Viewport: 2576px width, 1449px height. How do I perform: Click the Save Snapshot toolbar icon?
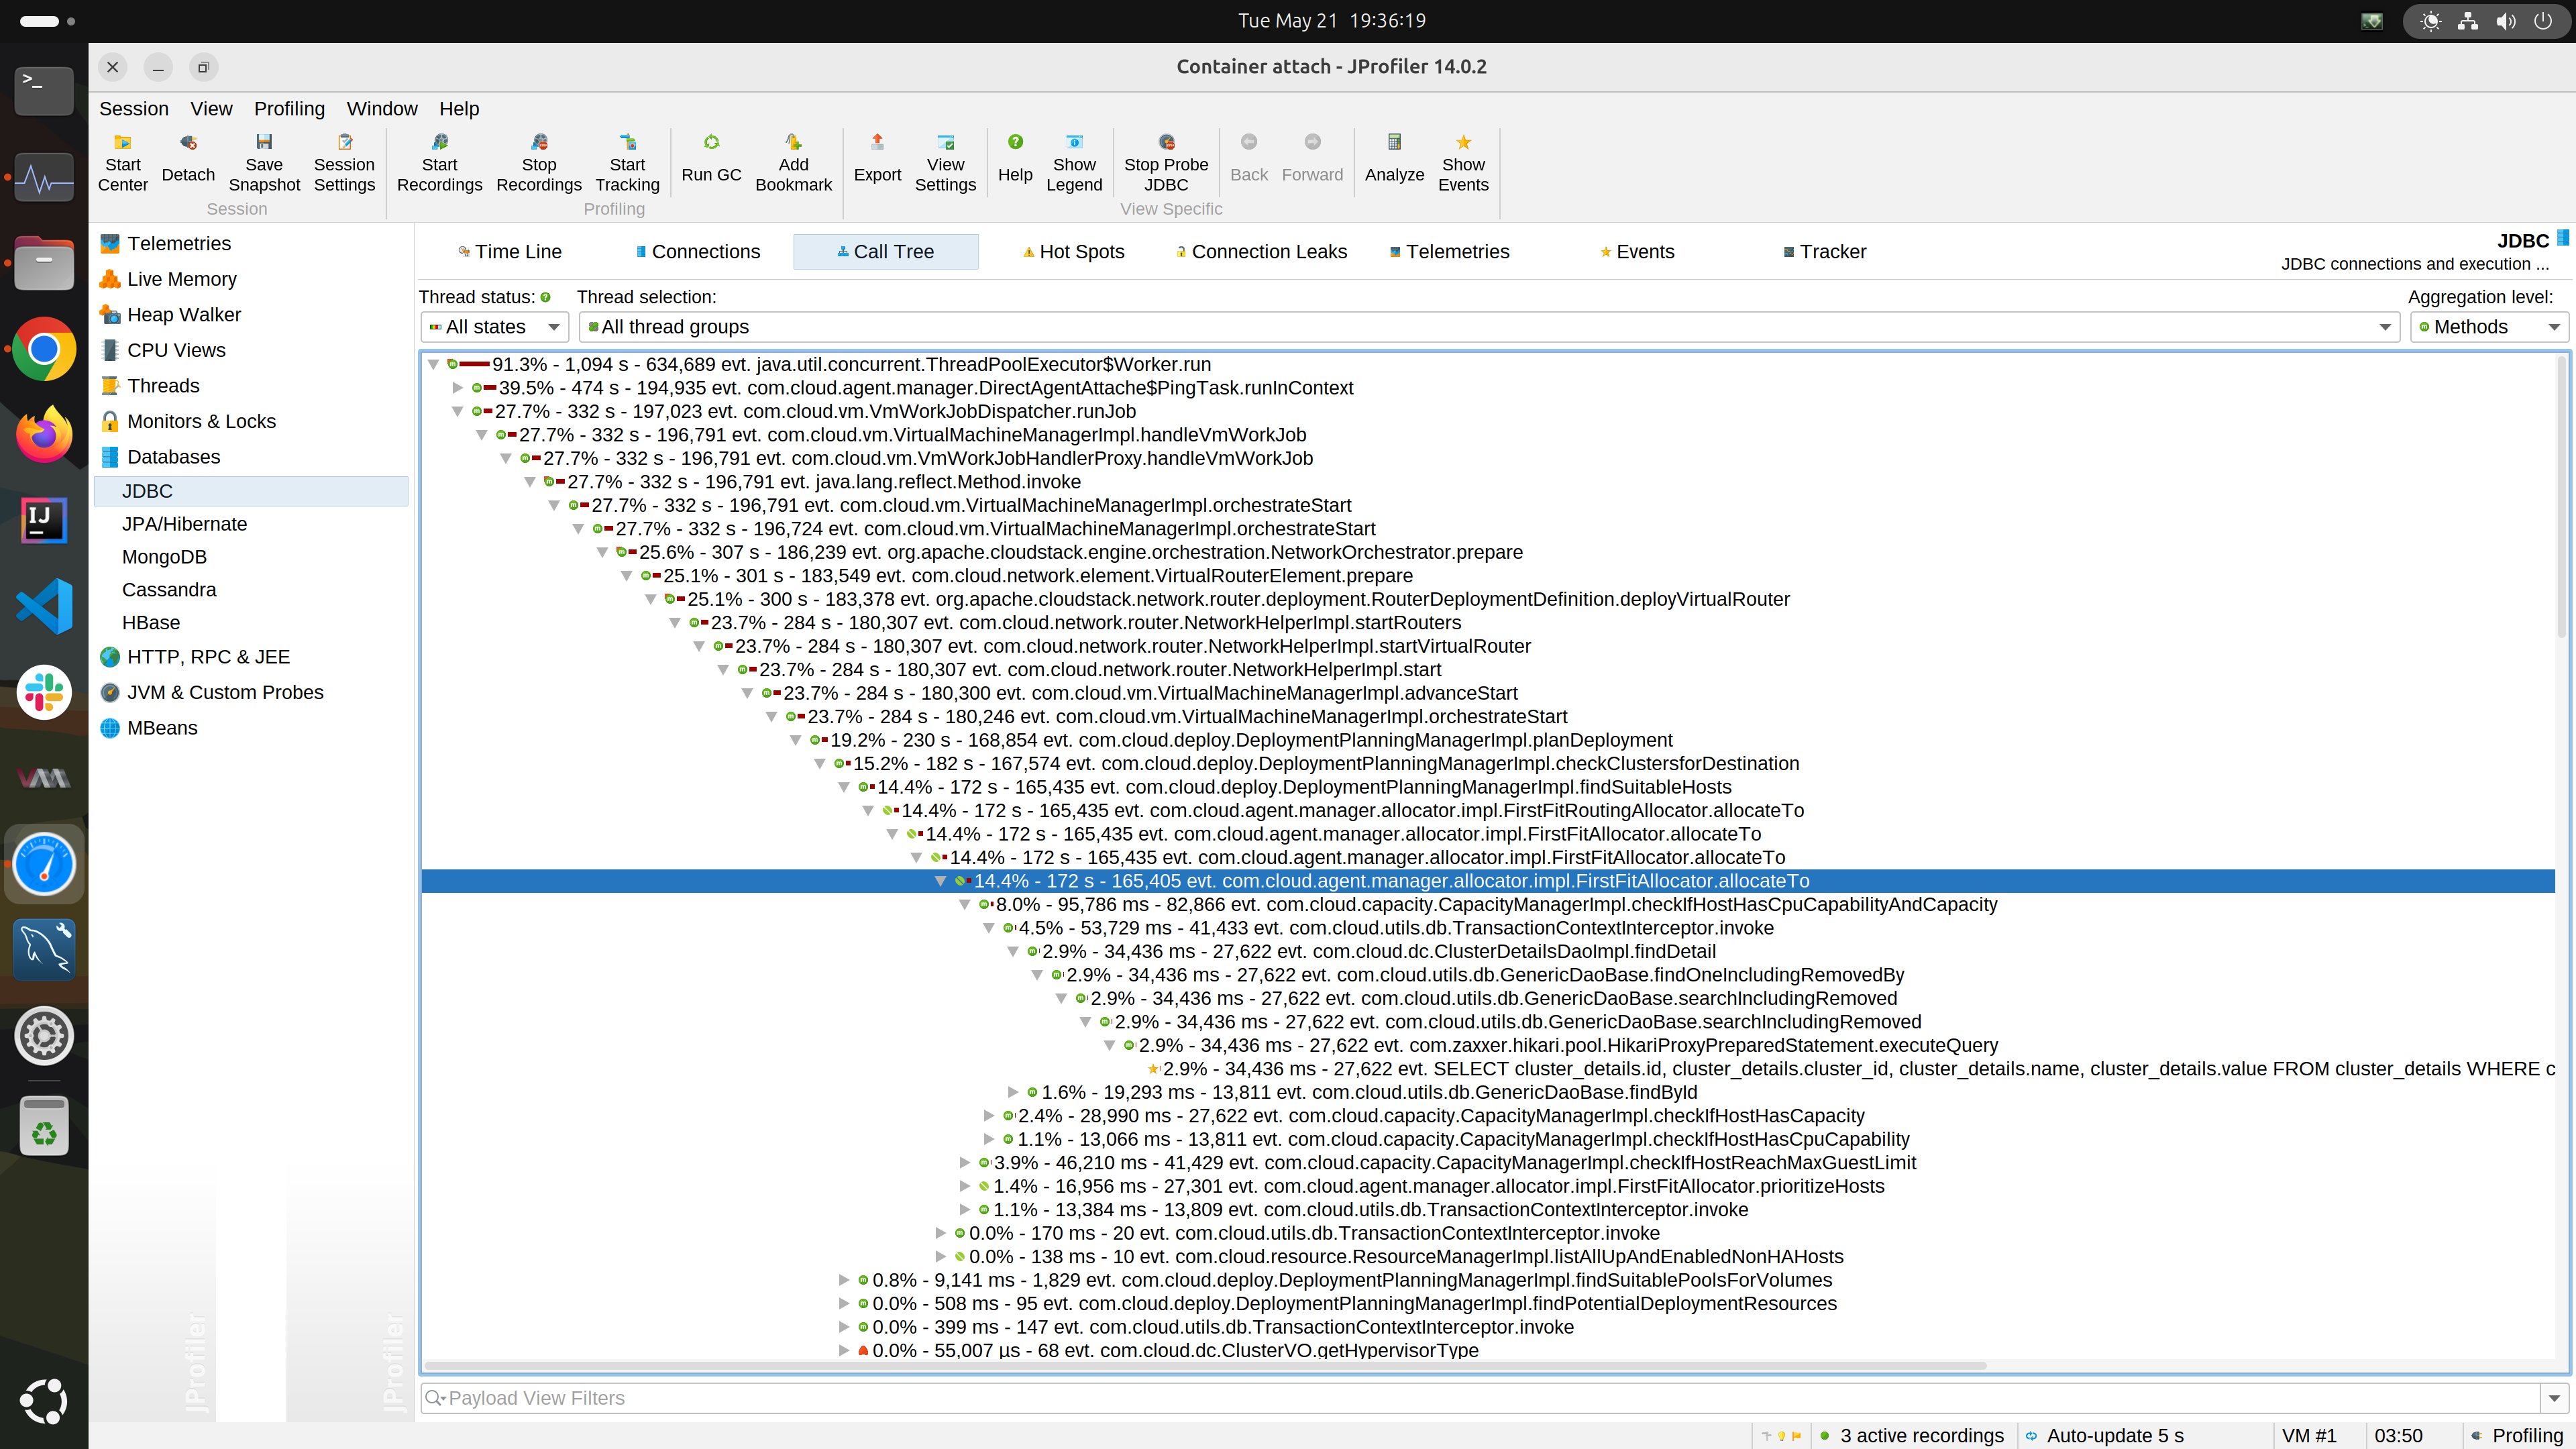[264, 143]
